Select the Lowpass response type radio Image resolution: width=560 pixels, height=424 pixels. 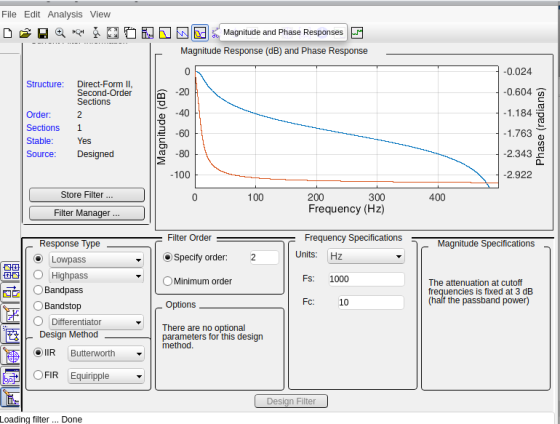pyautogui.click(x=38, y=259)
